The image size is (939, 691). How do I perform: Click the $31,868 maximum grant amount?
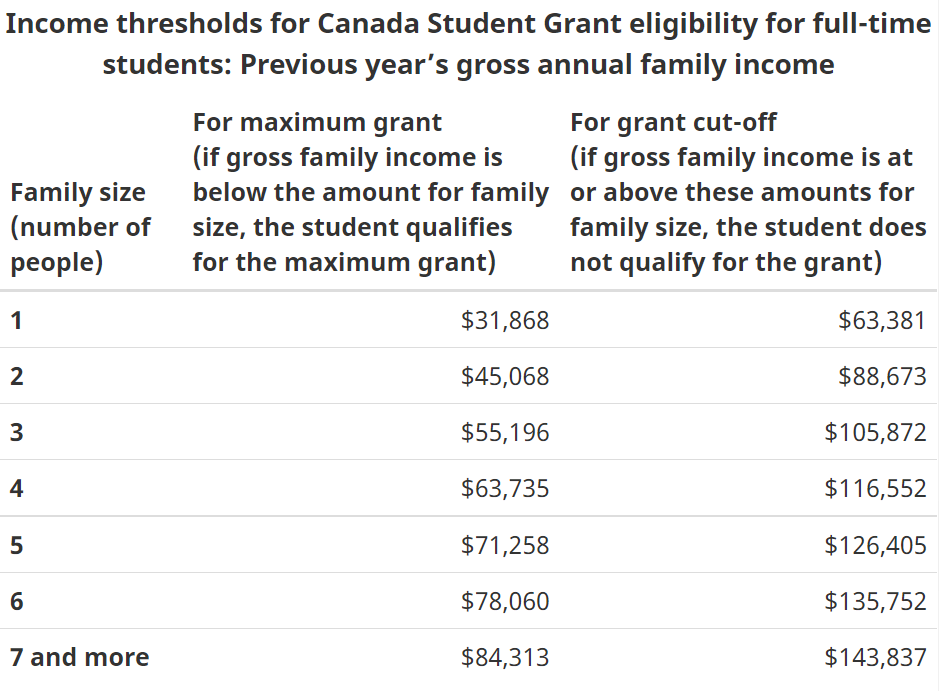point(505,321)
